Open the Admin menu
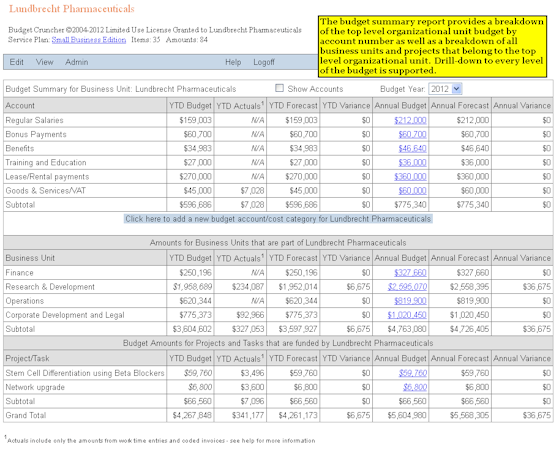The width and height of the screenshot is (558, 450). pyautogui.click(x=77, y=62)
